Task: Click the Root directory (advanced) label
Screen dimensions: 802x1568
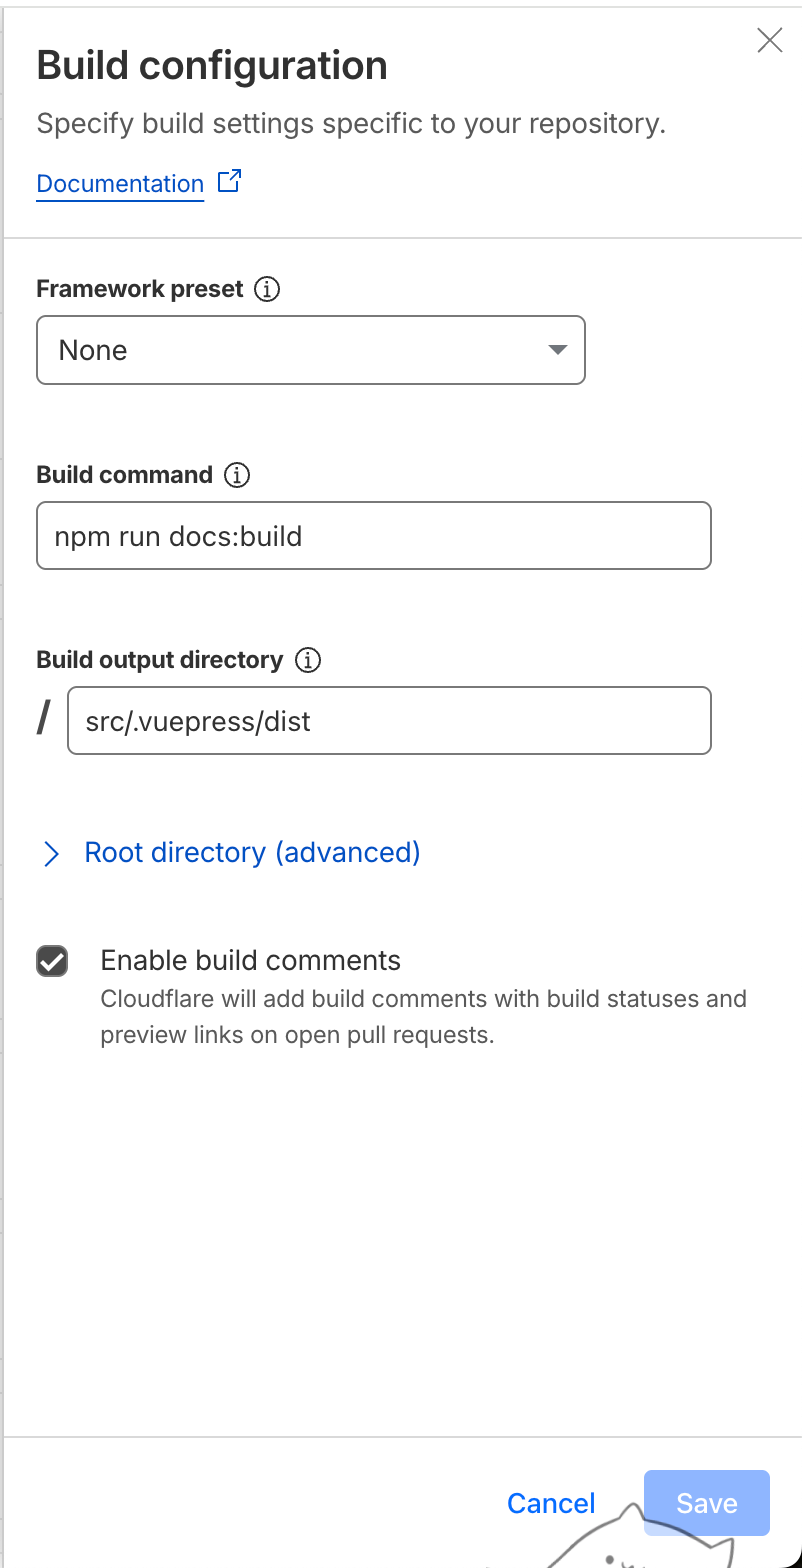Action: click(252, 852)
